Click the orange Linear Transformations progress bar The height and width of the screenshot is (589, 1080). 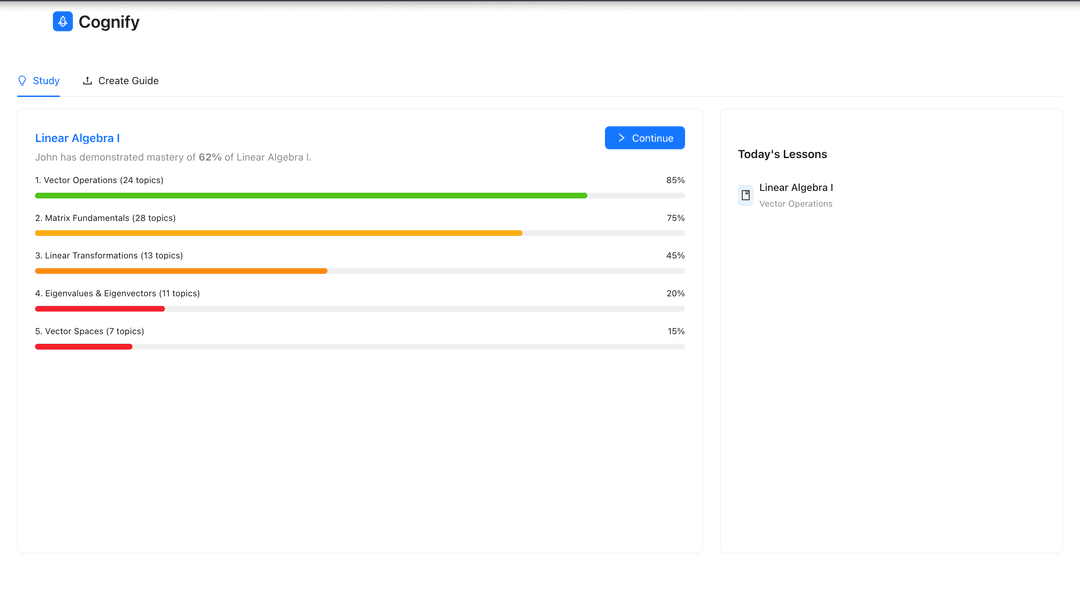181,271
